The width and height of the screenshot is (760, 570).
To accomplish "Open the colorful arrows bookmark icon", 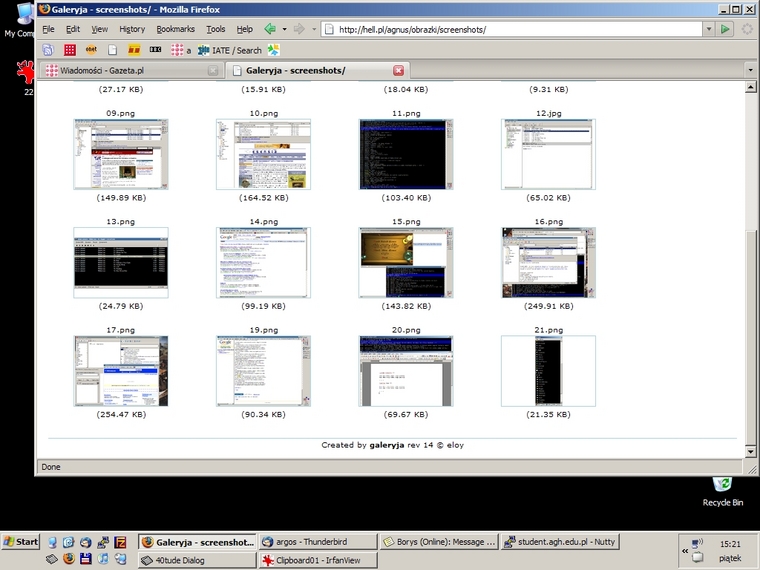I will coord(274,49).
